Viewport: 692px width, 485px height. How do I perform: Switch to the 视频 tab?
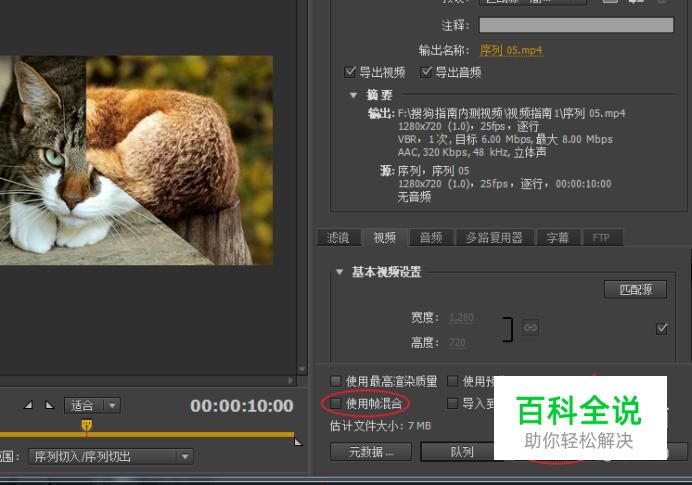pyautogui.click(x=384, y=238)
